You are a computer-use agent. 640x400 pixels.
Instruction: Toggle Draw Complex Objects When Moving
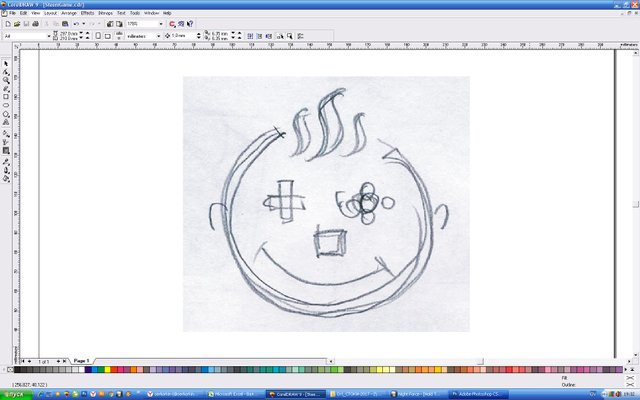point(280,36)
